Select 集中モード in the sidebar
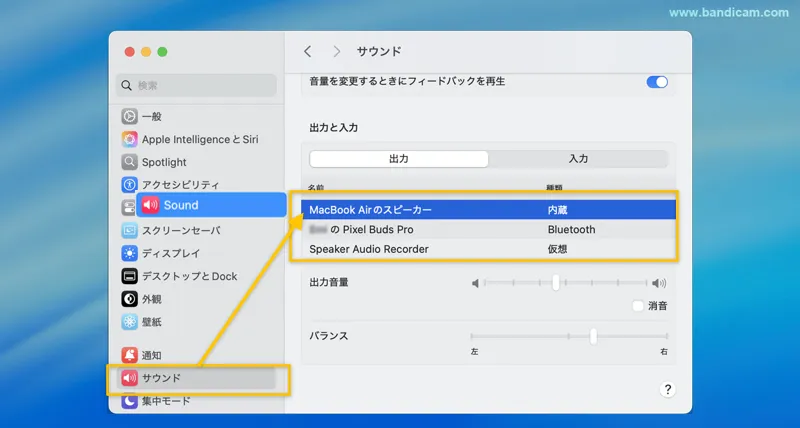 166,401
